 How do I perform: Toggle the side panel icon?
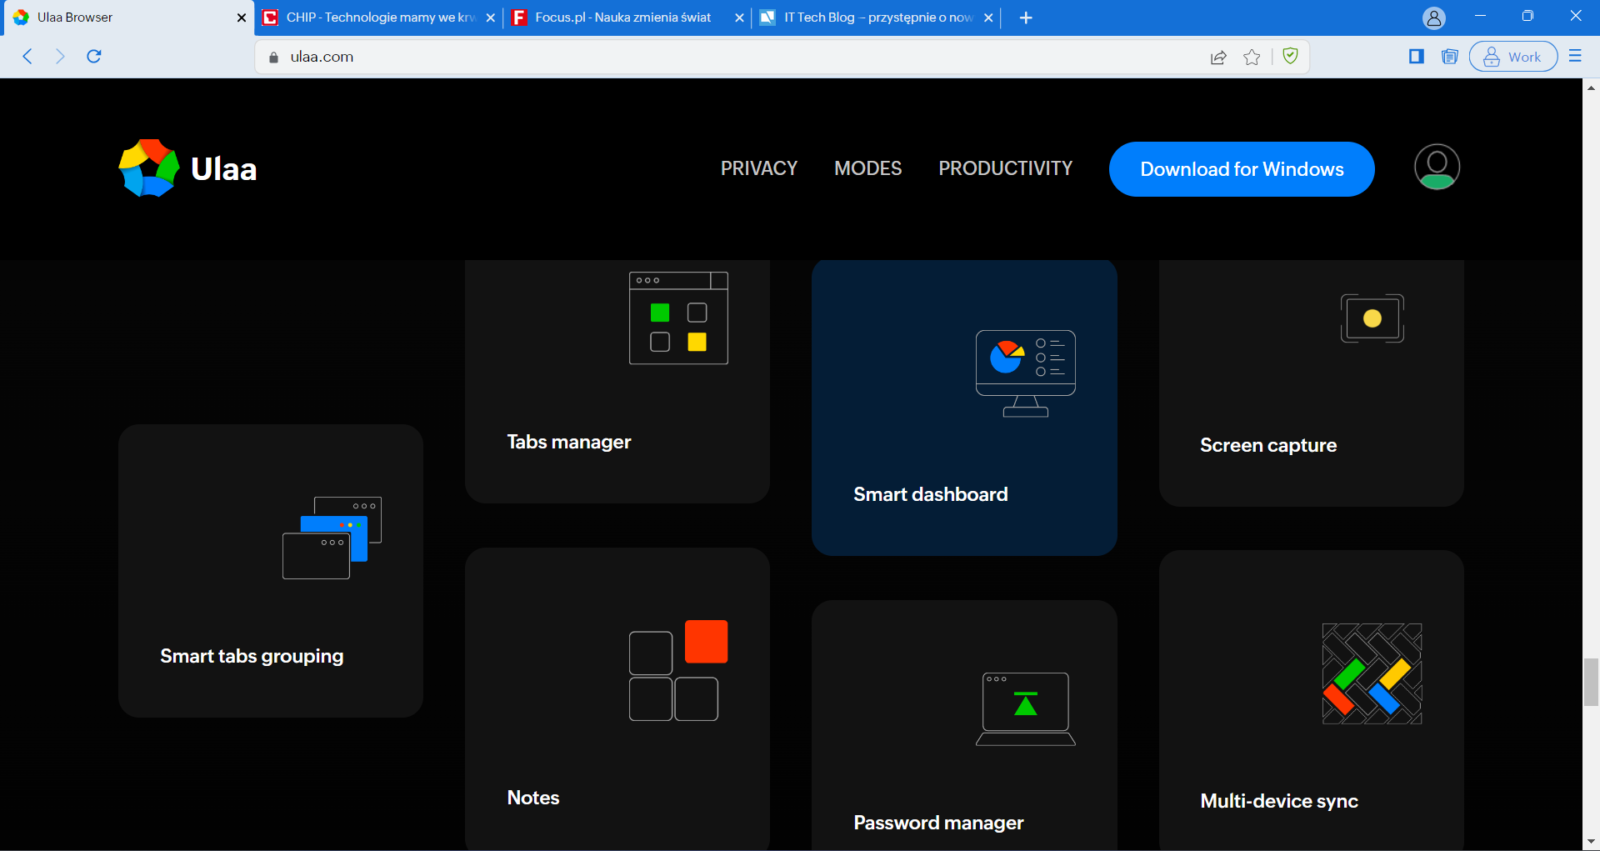1416,56
